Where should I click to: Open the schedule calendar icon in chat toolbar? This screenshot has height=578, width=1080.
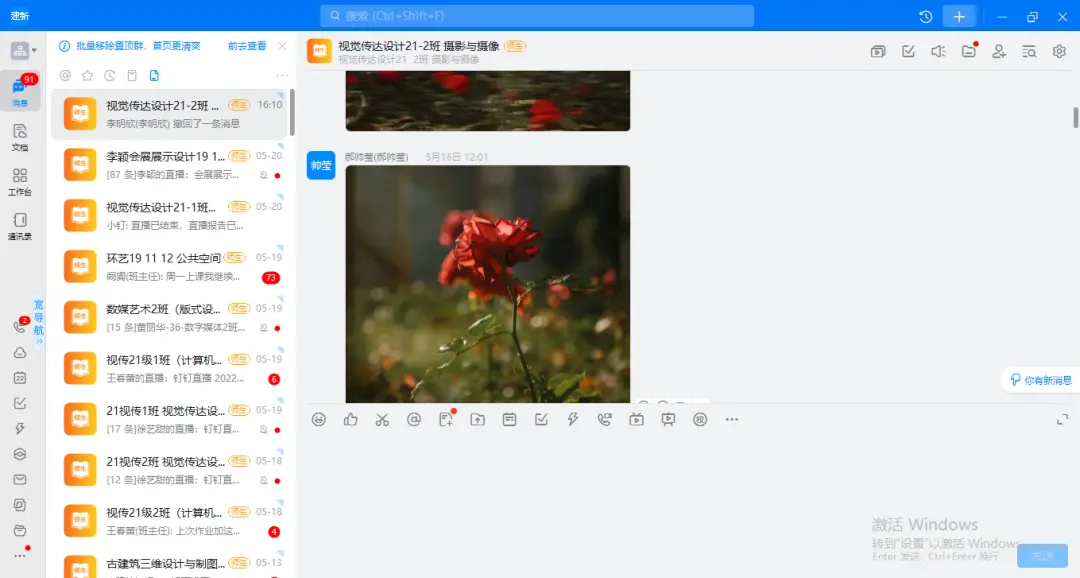pos(509,420)
